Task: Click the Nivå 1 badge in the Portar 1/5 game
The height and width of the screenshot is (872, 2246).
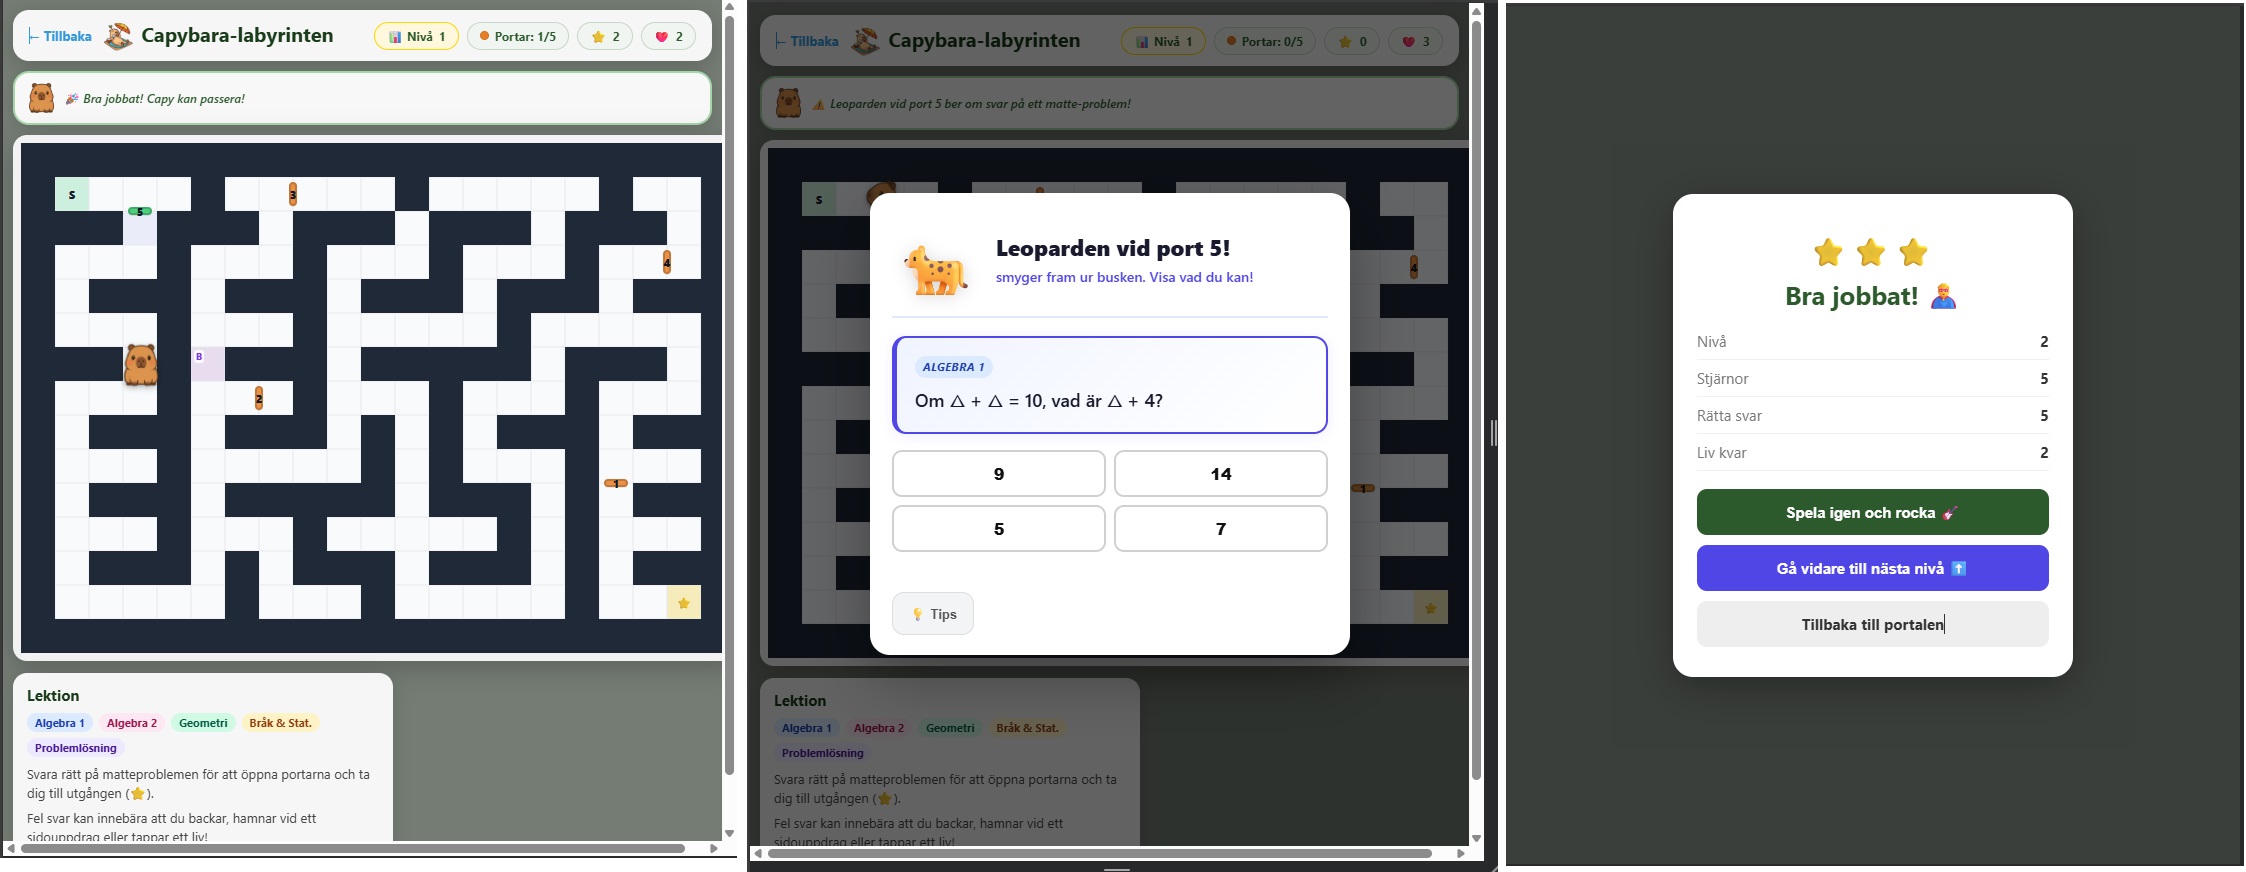Action: point(416,36)
